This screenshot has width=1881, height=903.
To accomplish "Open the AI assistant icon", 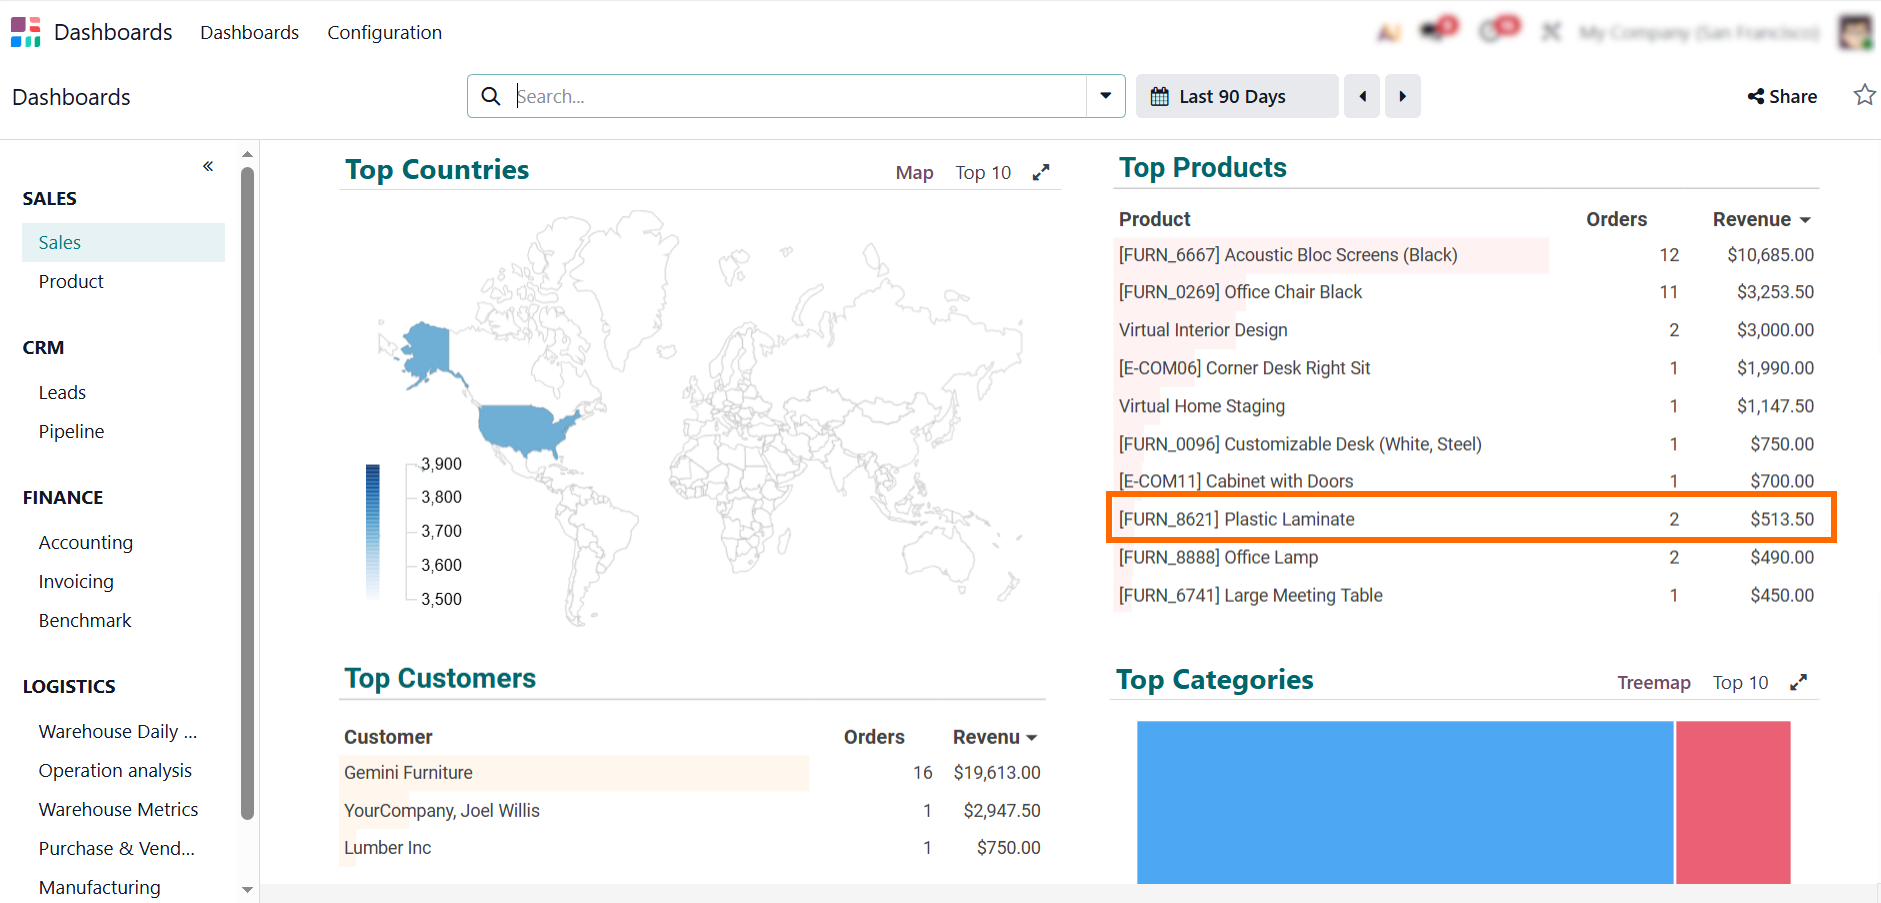I will click(x=1388, y=32).
